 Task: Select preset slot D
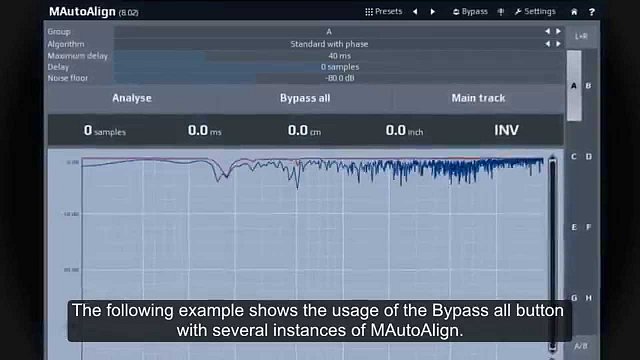589,156
